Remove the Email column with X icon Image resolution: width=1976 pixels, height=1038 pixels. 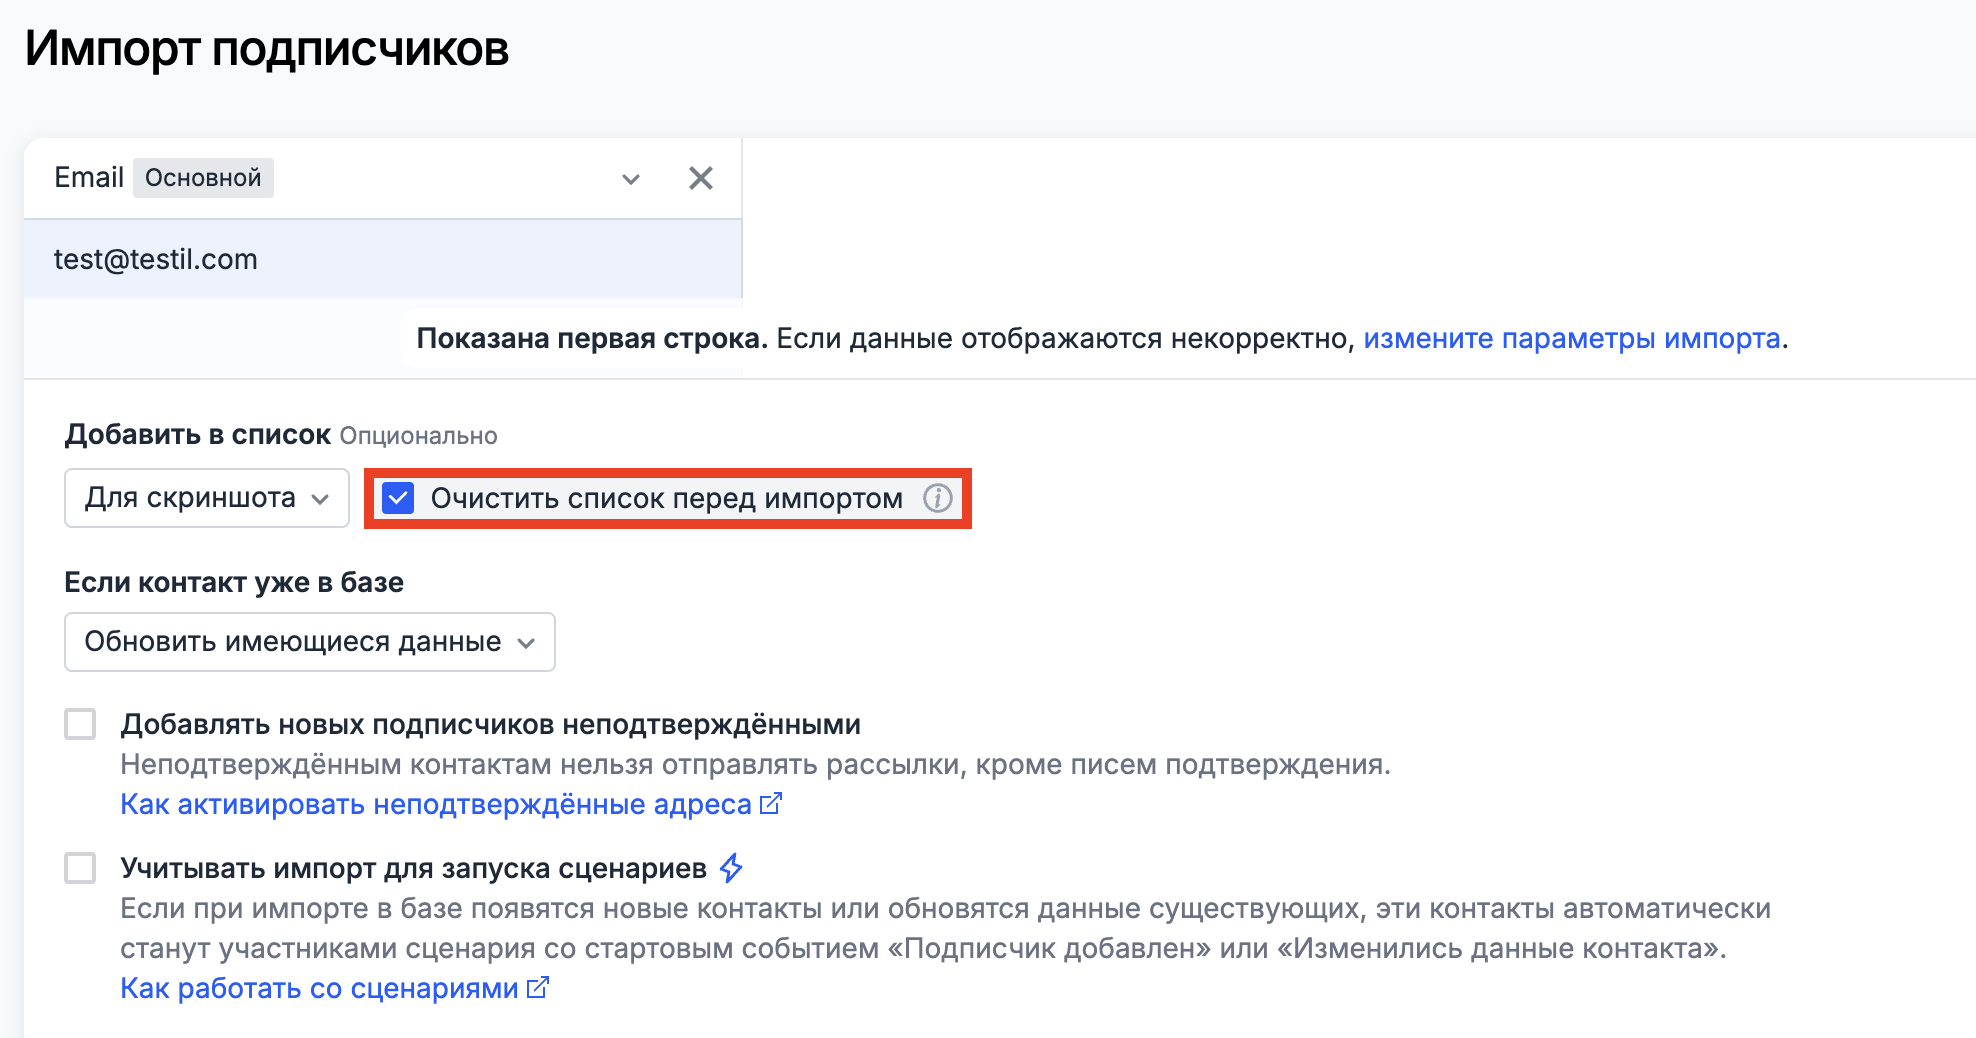pos(700,178)
